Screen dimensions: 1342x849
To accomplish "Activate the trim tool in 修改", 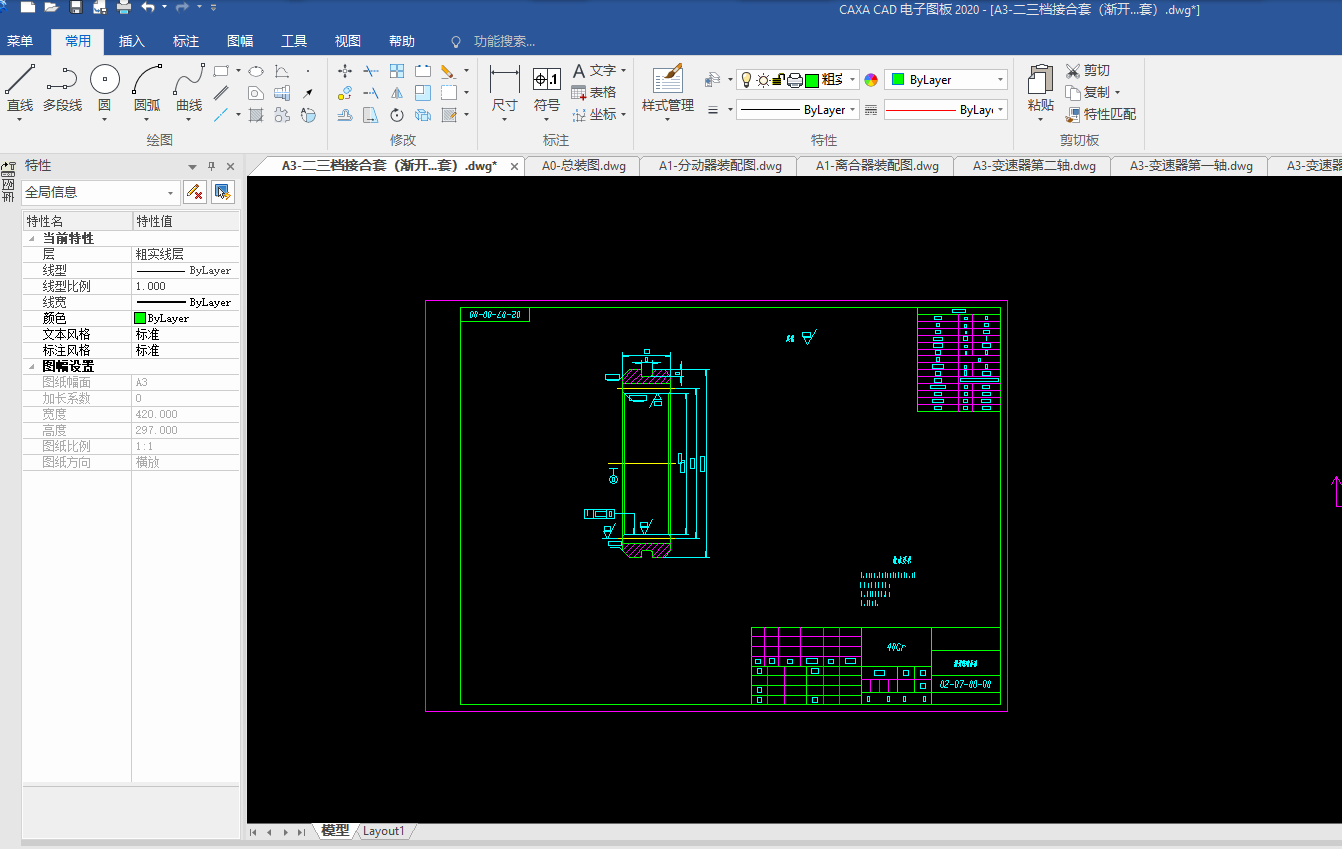I will click(x=371, y=71).
